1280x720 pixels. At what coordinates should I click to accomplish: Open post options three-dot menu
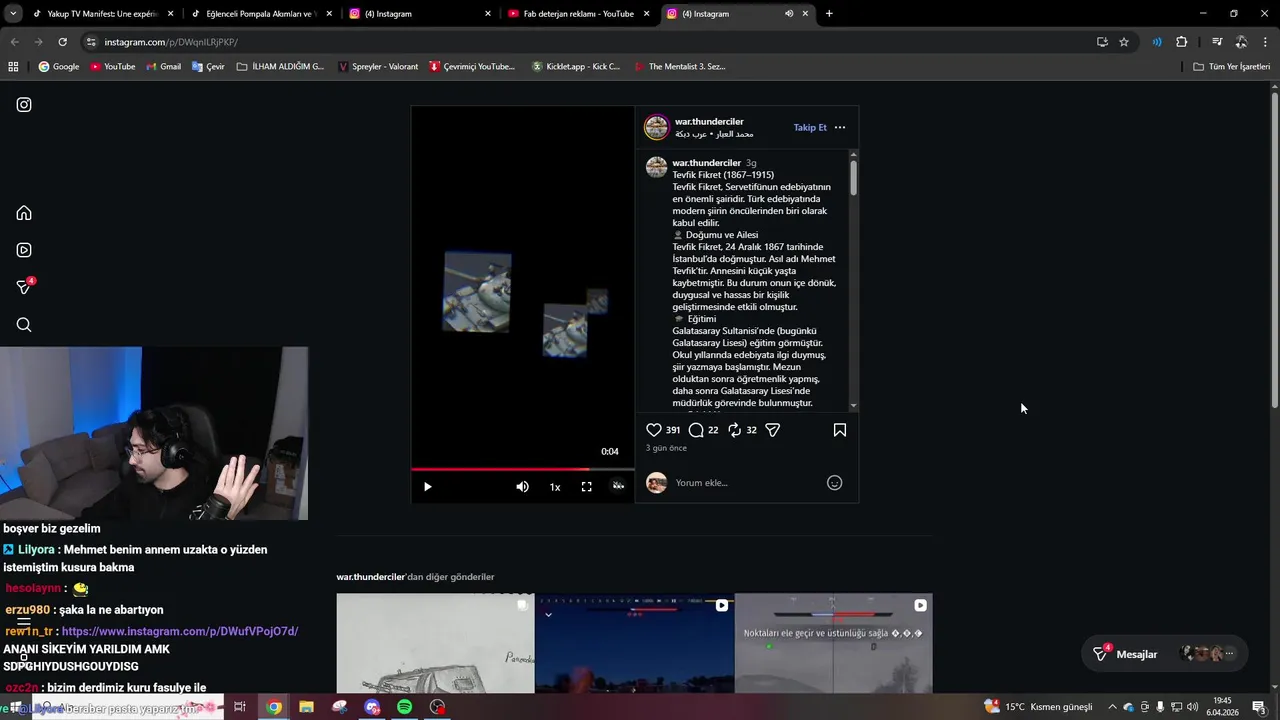[x=840, y=127]
